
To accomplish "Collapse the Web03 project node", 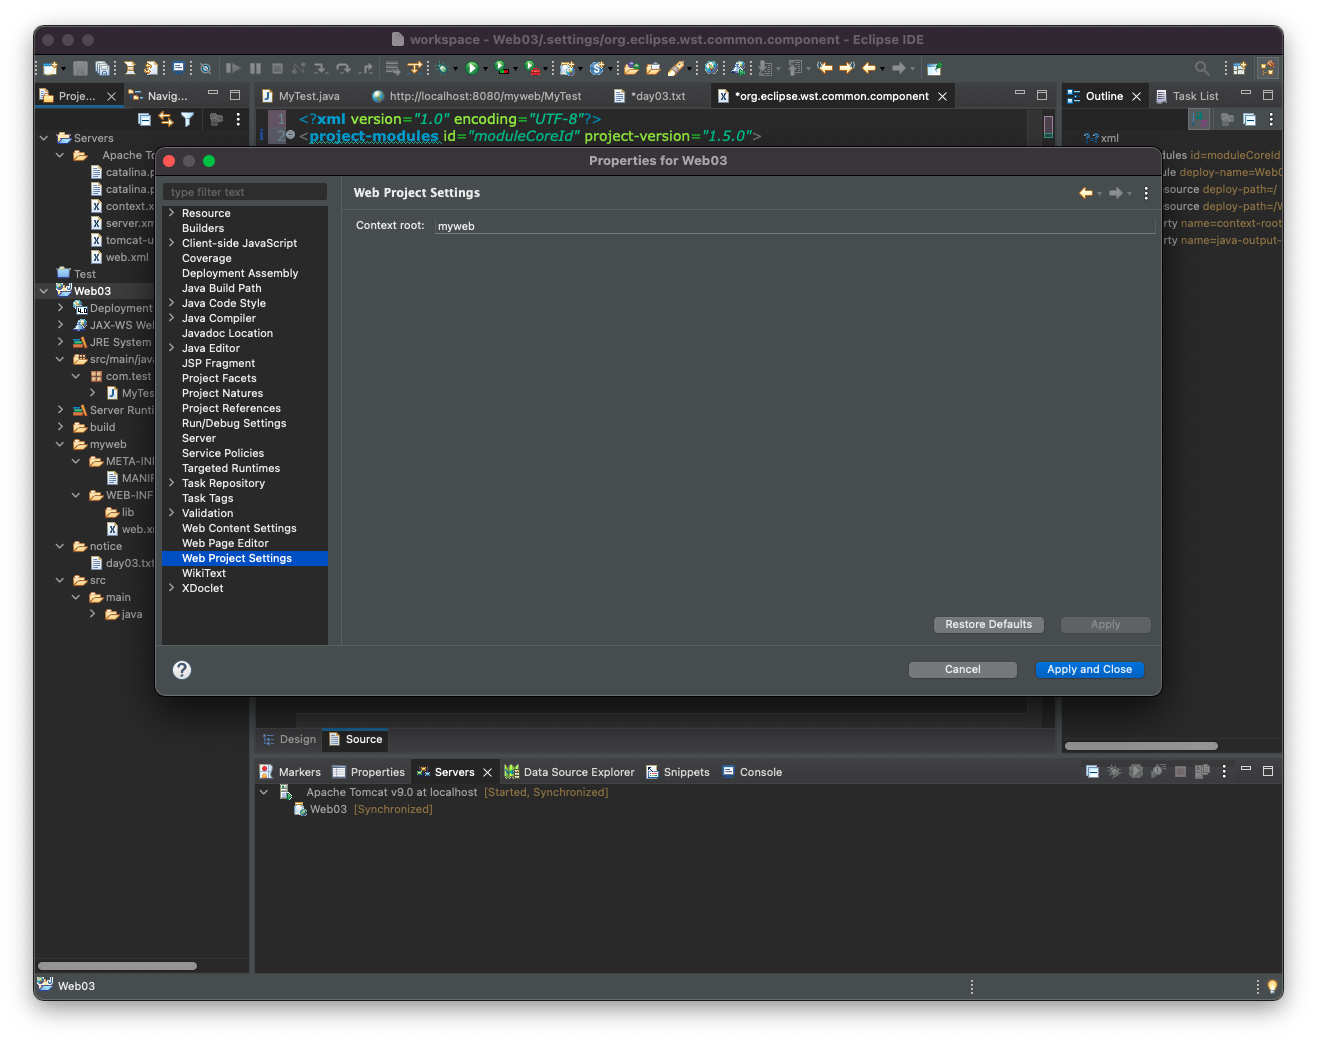I will coord(44,291).
